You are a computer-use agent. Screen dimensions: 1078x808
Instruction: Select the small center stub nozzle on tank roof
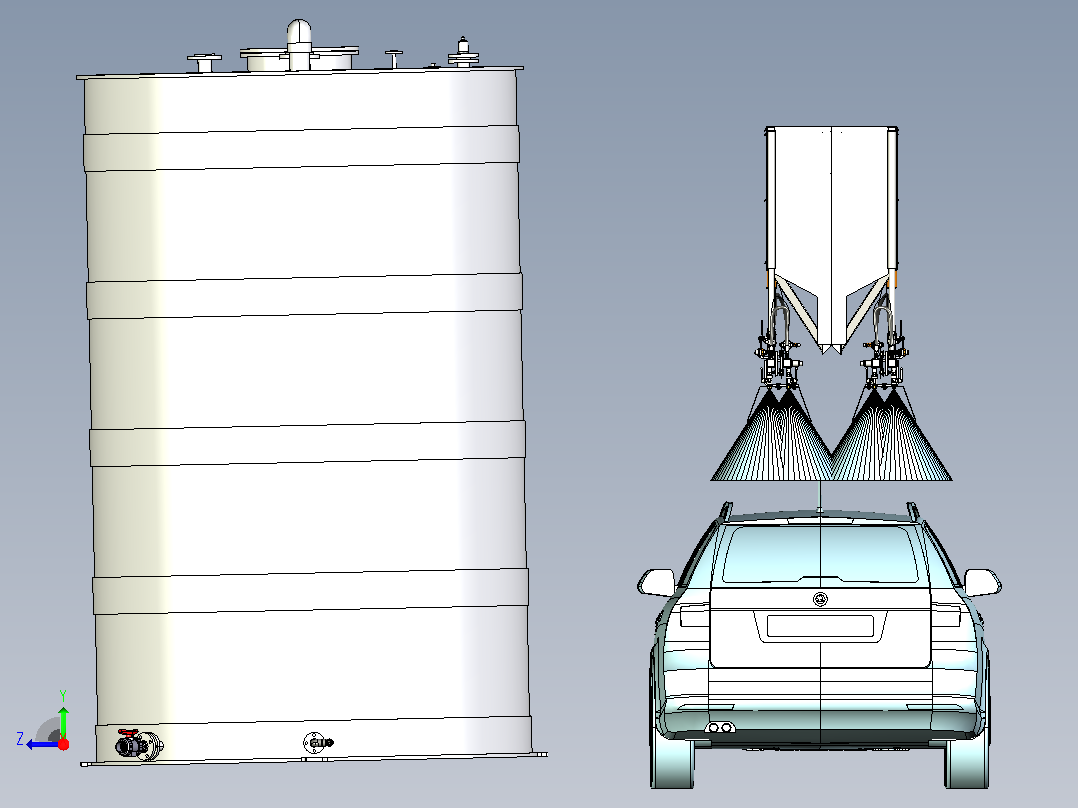(394, 58)
